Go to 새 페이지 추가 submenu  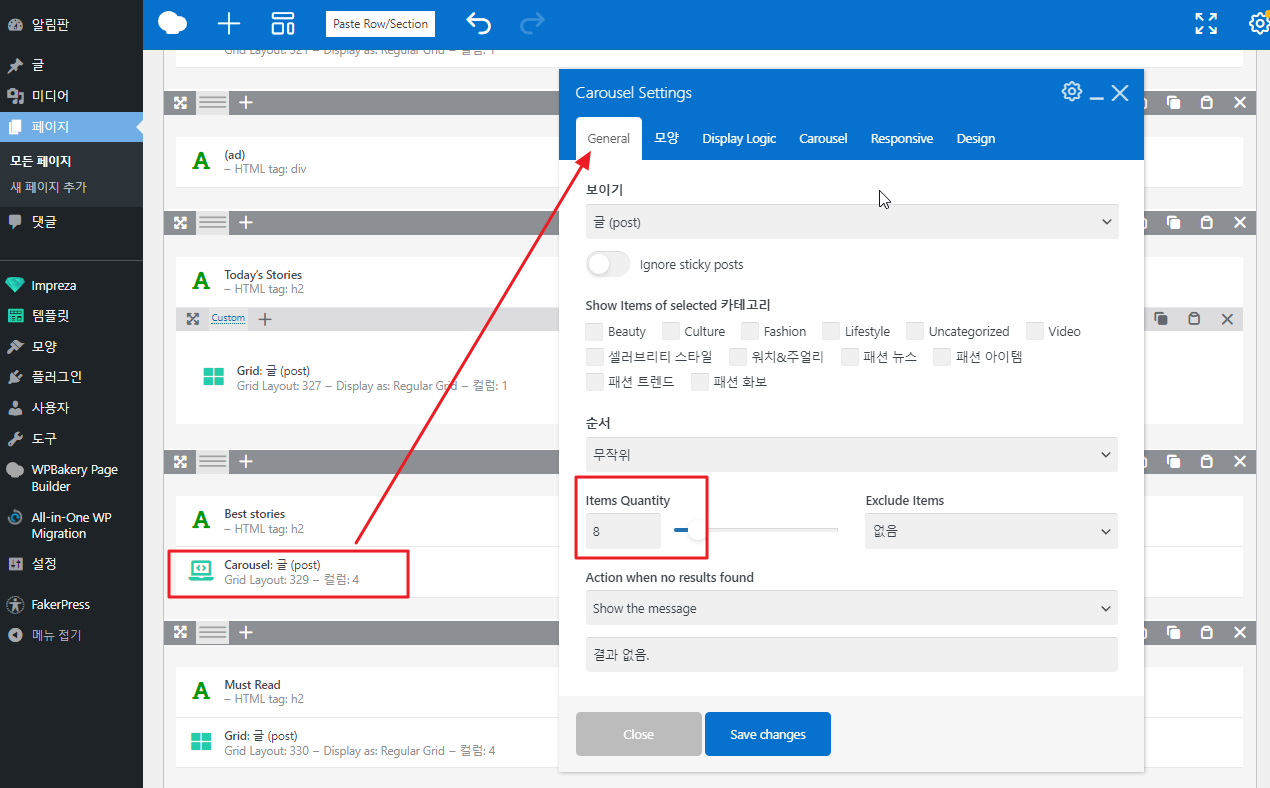click(x=48, y=187)
